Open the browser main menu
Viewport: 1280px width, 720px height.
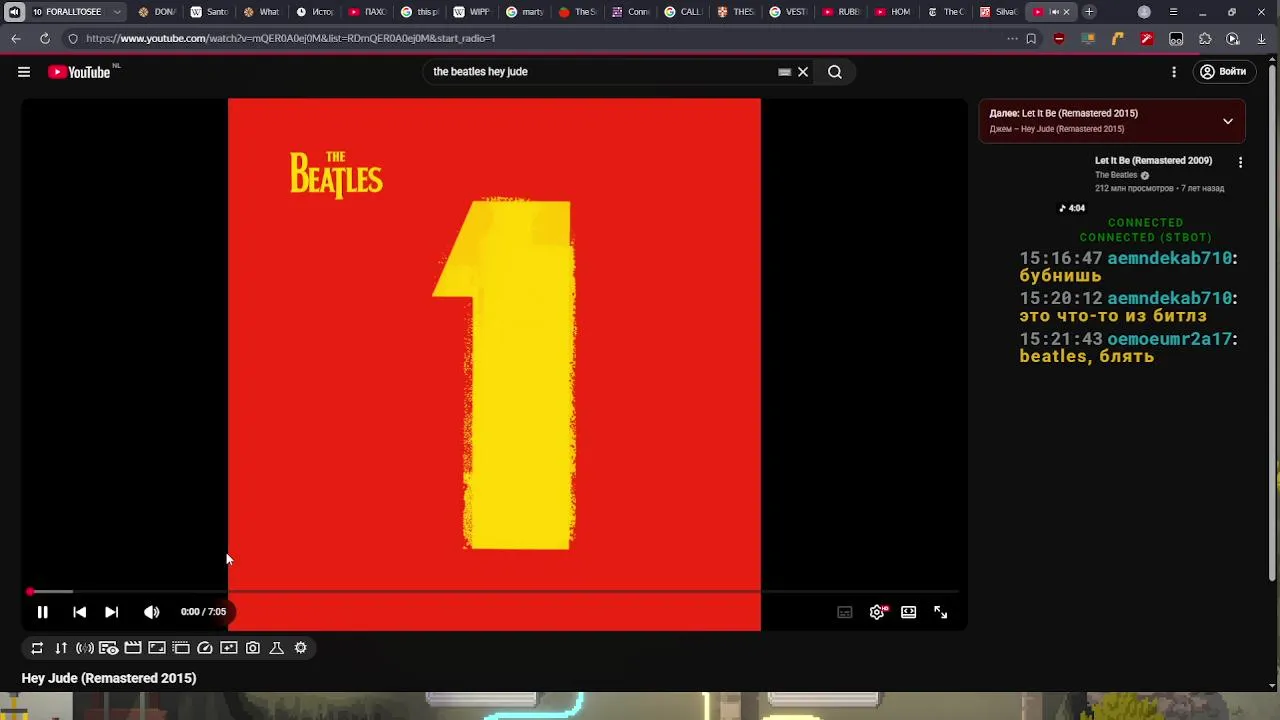1173,12
